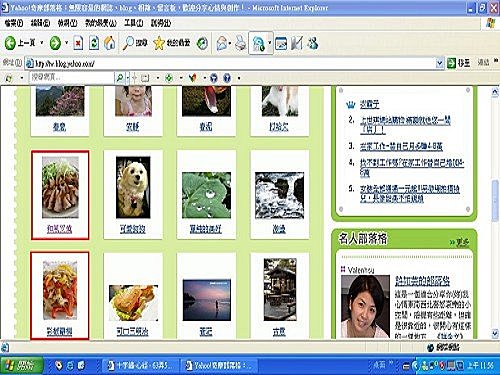Open ranking link number 5 in the right panel

pos(410,194)
